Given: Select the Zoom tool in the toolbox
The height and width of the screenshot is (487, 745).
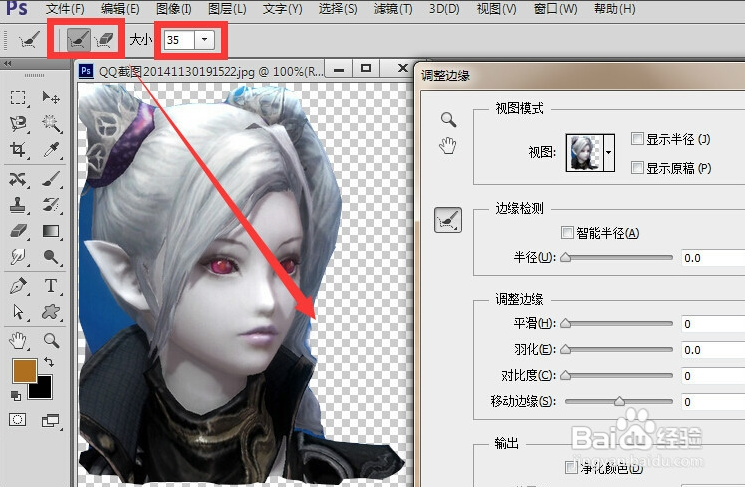Looking at the screenshot, I should tap(51, 340).
